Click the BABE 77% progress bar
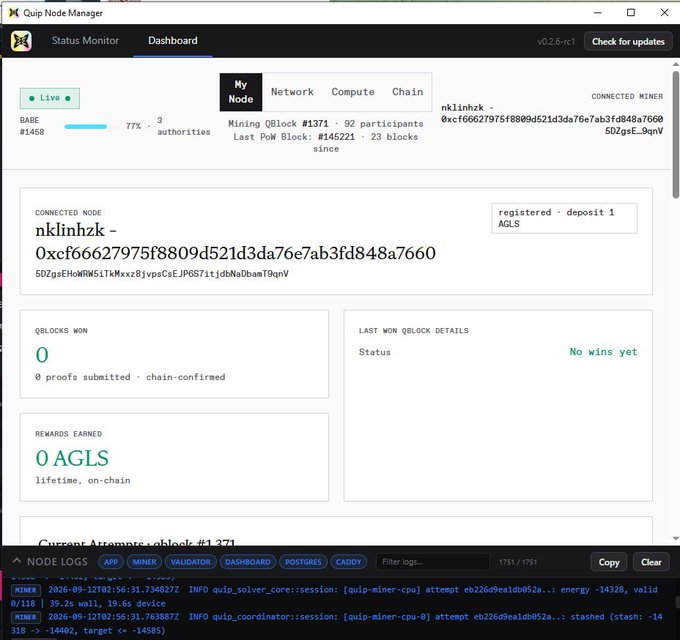 pos(92,127)
